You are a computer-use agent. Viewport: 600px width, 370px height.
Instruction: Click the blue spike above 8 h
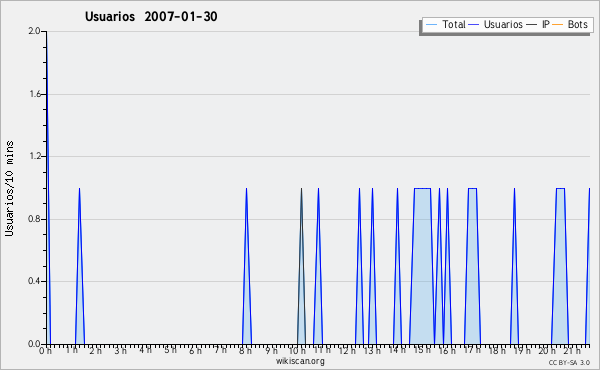246,266
